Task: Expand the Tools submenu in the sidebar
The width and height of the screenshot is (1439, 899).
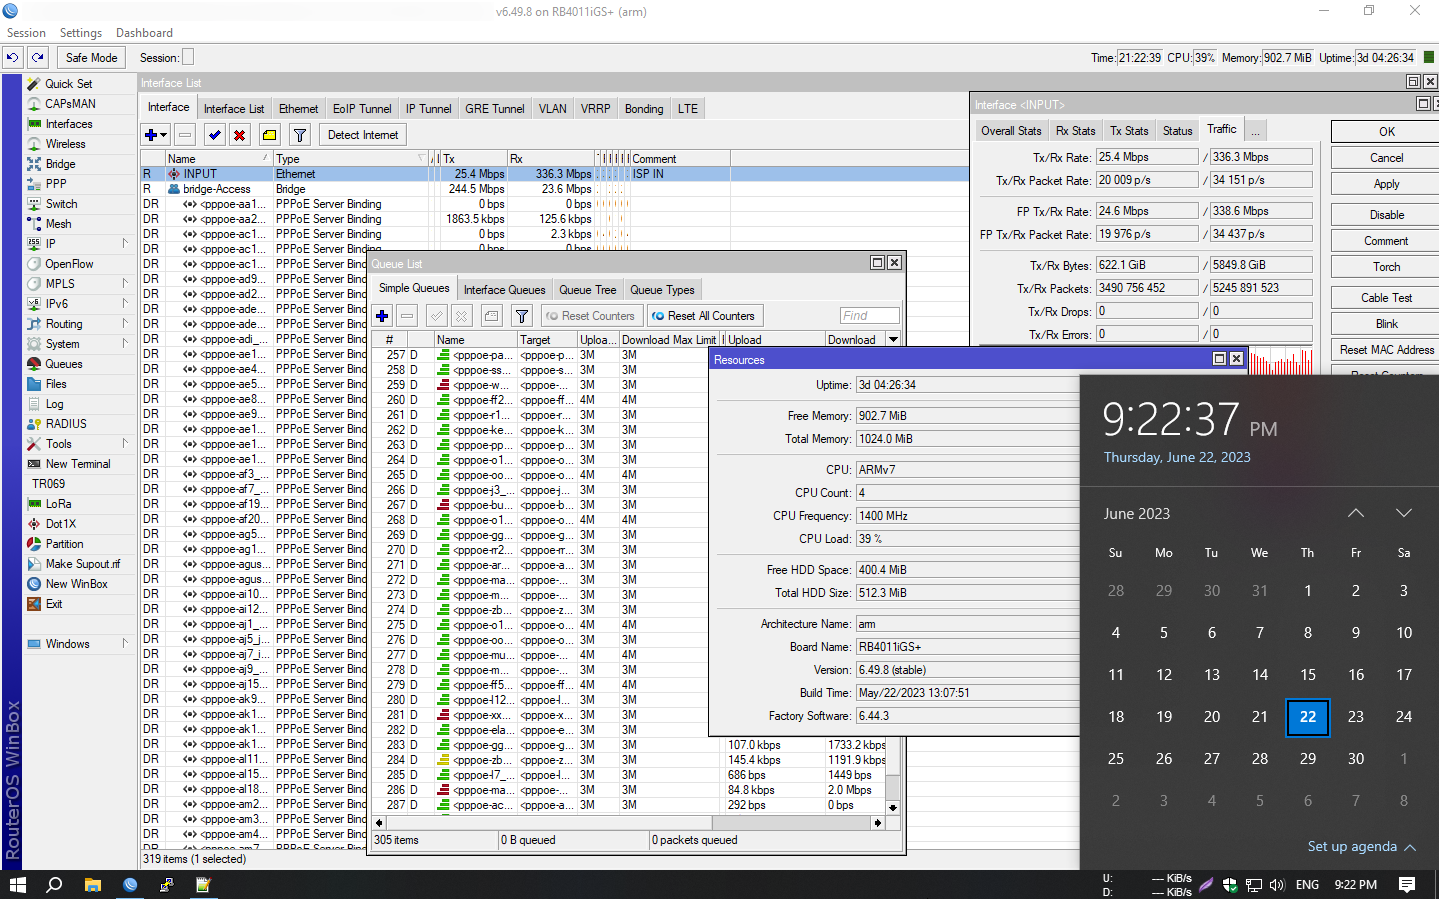Action: pyautogui.click(x=125, y=444)
